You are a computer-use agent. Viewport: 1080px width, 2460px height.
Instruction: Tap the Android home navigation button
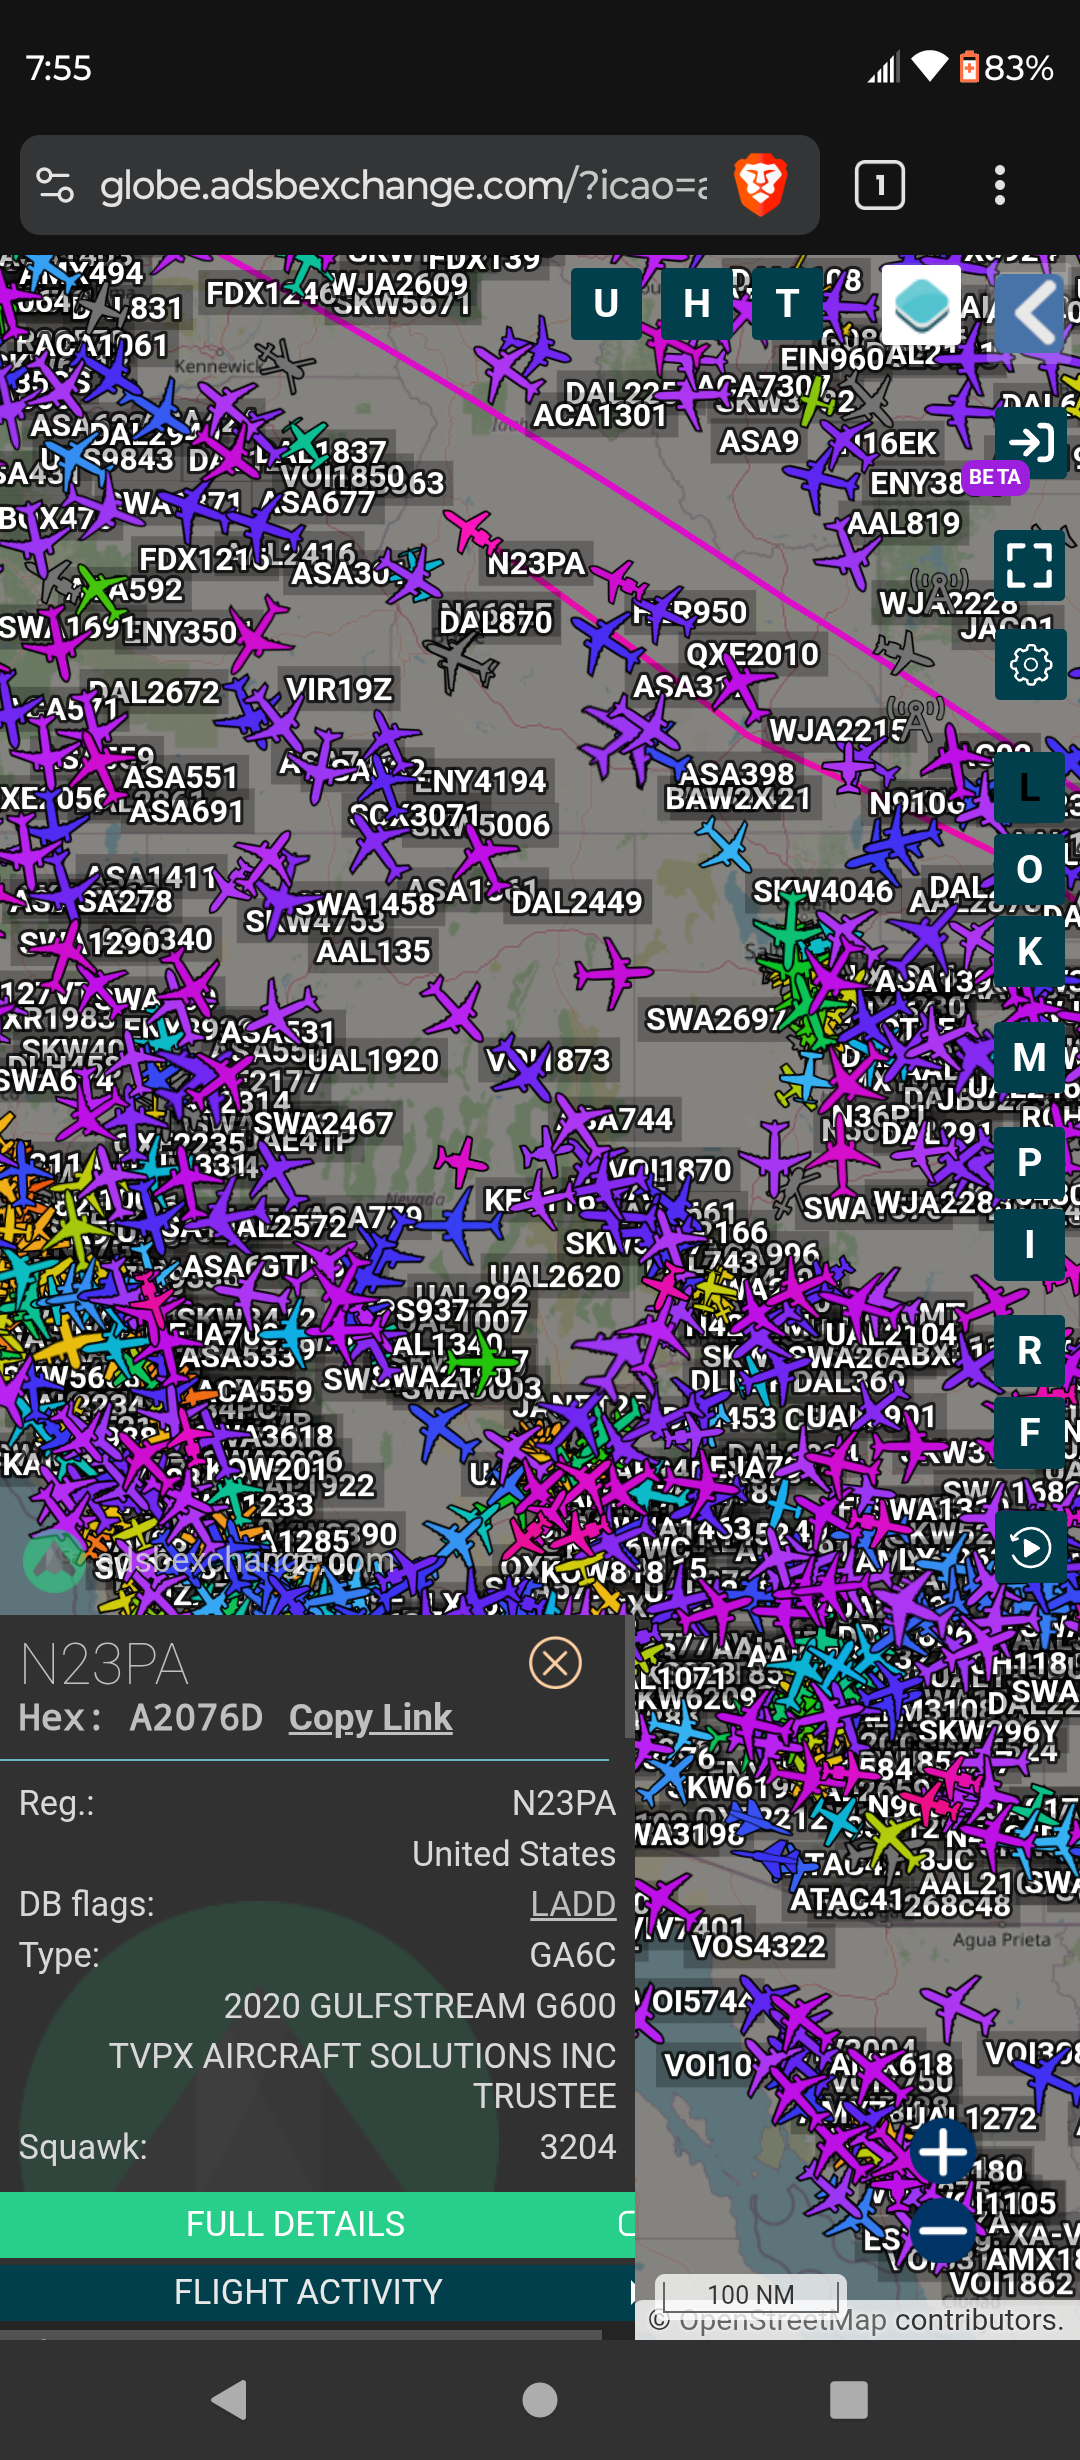click(540, 2400)
